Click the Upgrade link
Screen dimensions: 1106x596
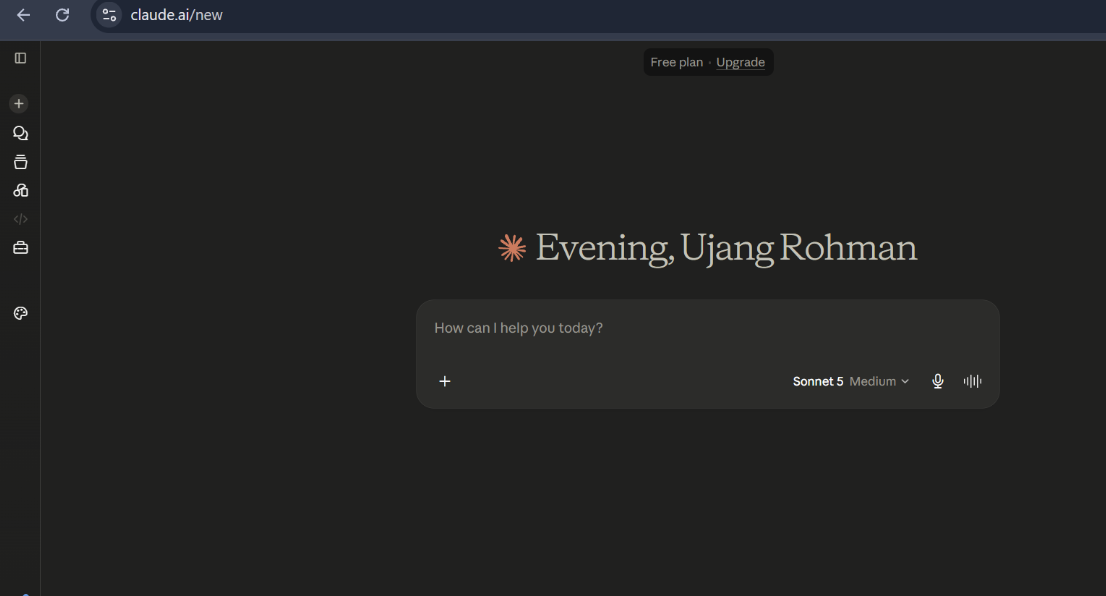pos(740,62)
